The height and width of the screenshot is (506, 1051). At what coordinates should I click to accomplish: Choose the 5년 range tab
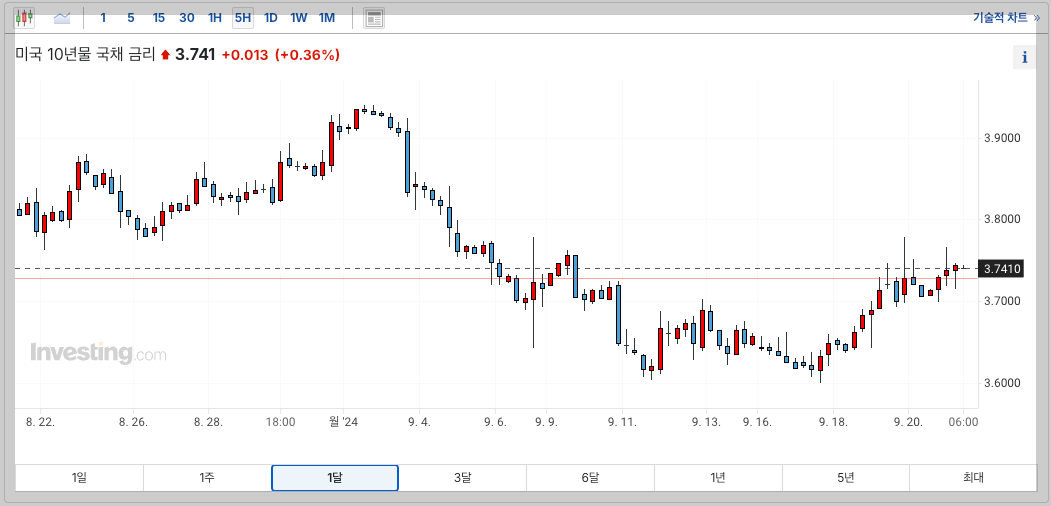(846, 478)
